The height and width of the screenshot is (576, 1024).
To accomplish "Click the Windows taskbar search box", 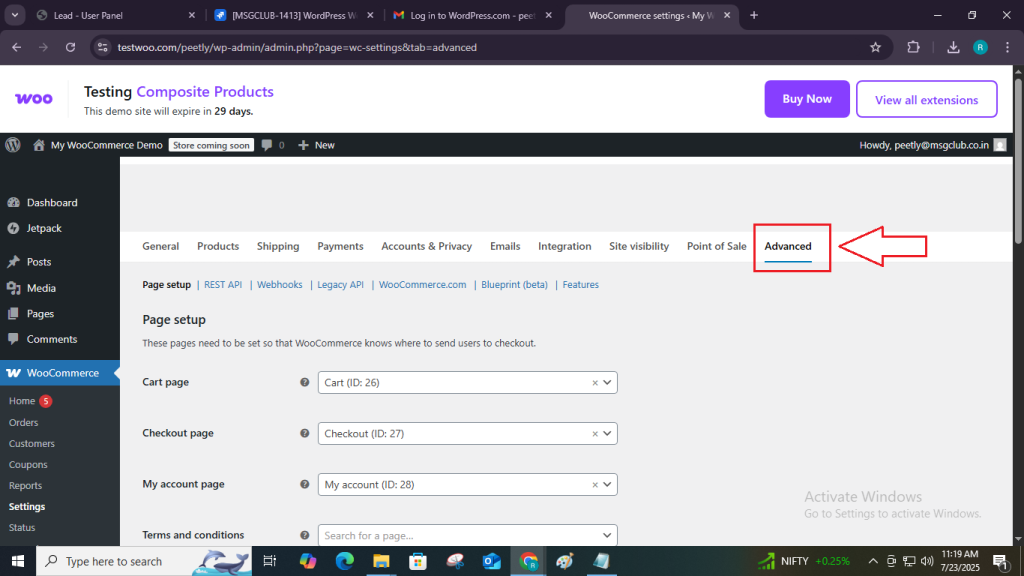I will 144,561.
